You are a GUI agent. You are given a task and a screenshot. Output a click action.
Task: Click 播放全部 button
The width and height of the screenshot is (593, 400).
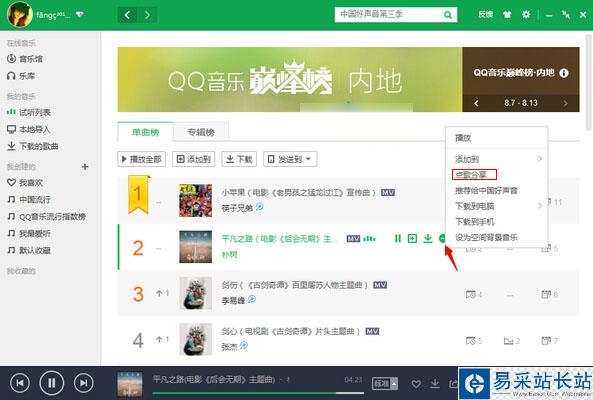[x=141, y=159]
